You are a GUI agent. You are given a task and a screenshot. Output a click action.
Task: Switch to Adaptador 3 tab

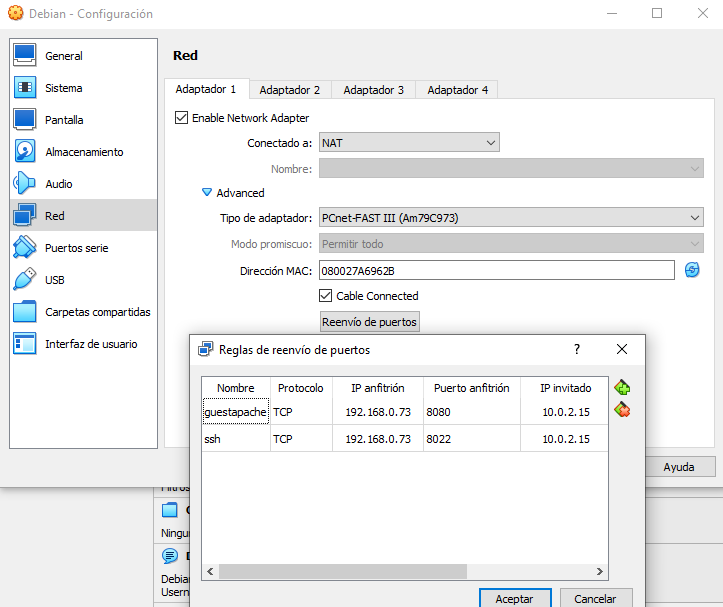[x=373, y=90]
